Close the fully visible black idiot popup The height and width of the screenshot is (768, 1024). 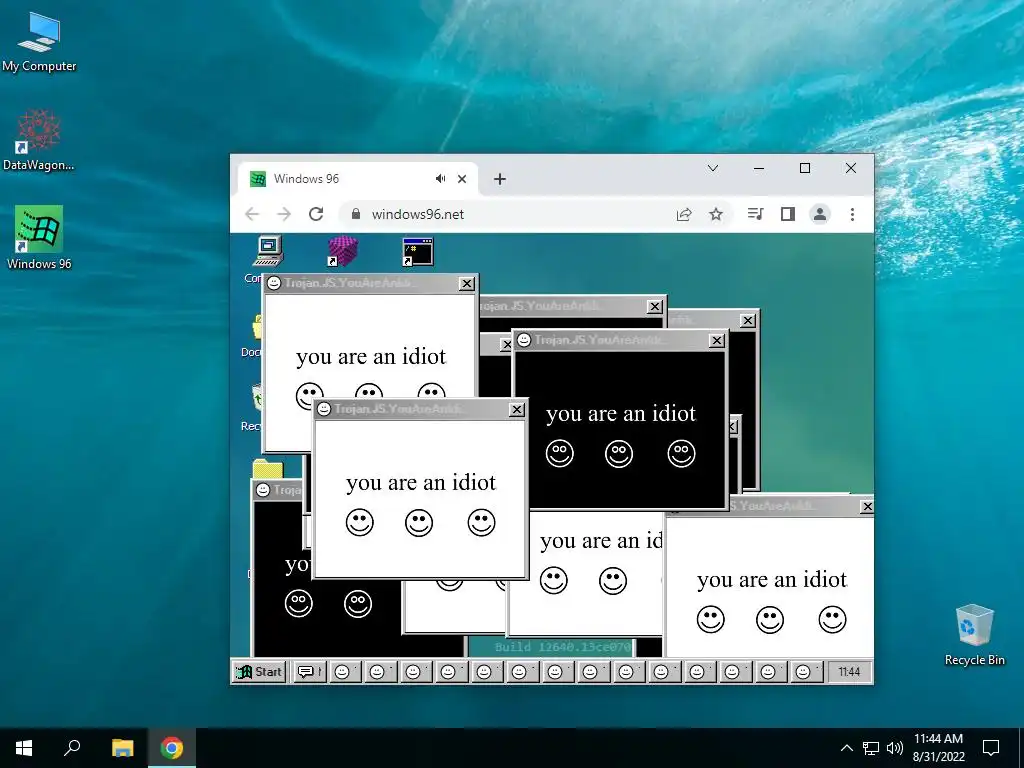tap(717, 340)
